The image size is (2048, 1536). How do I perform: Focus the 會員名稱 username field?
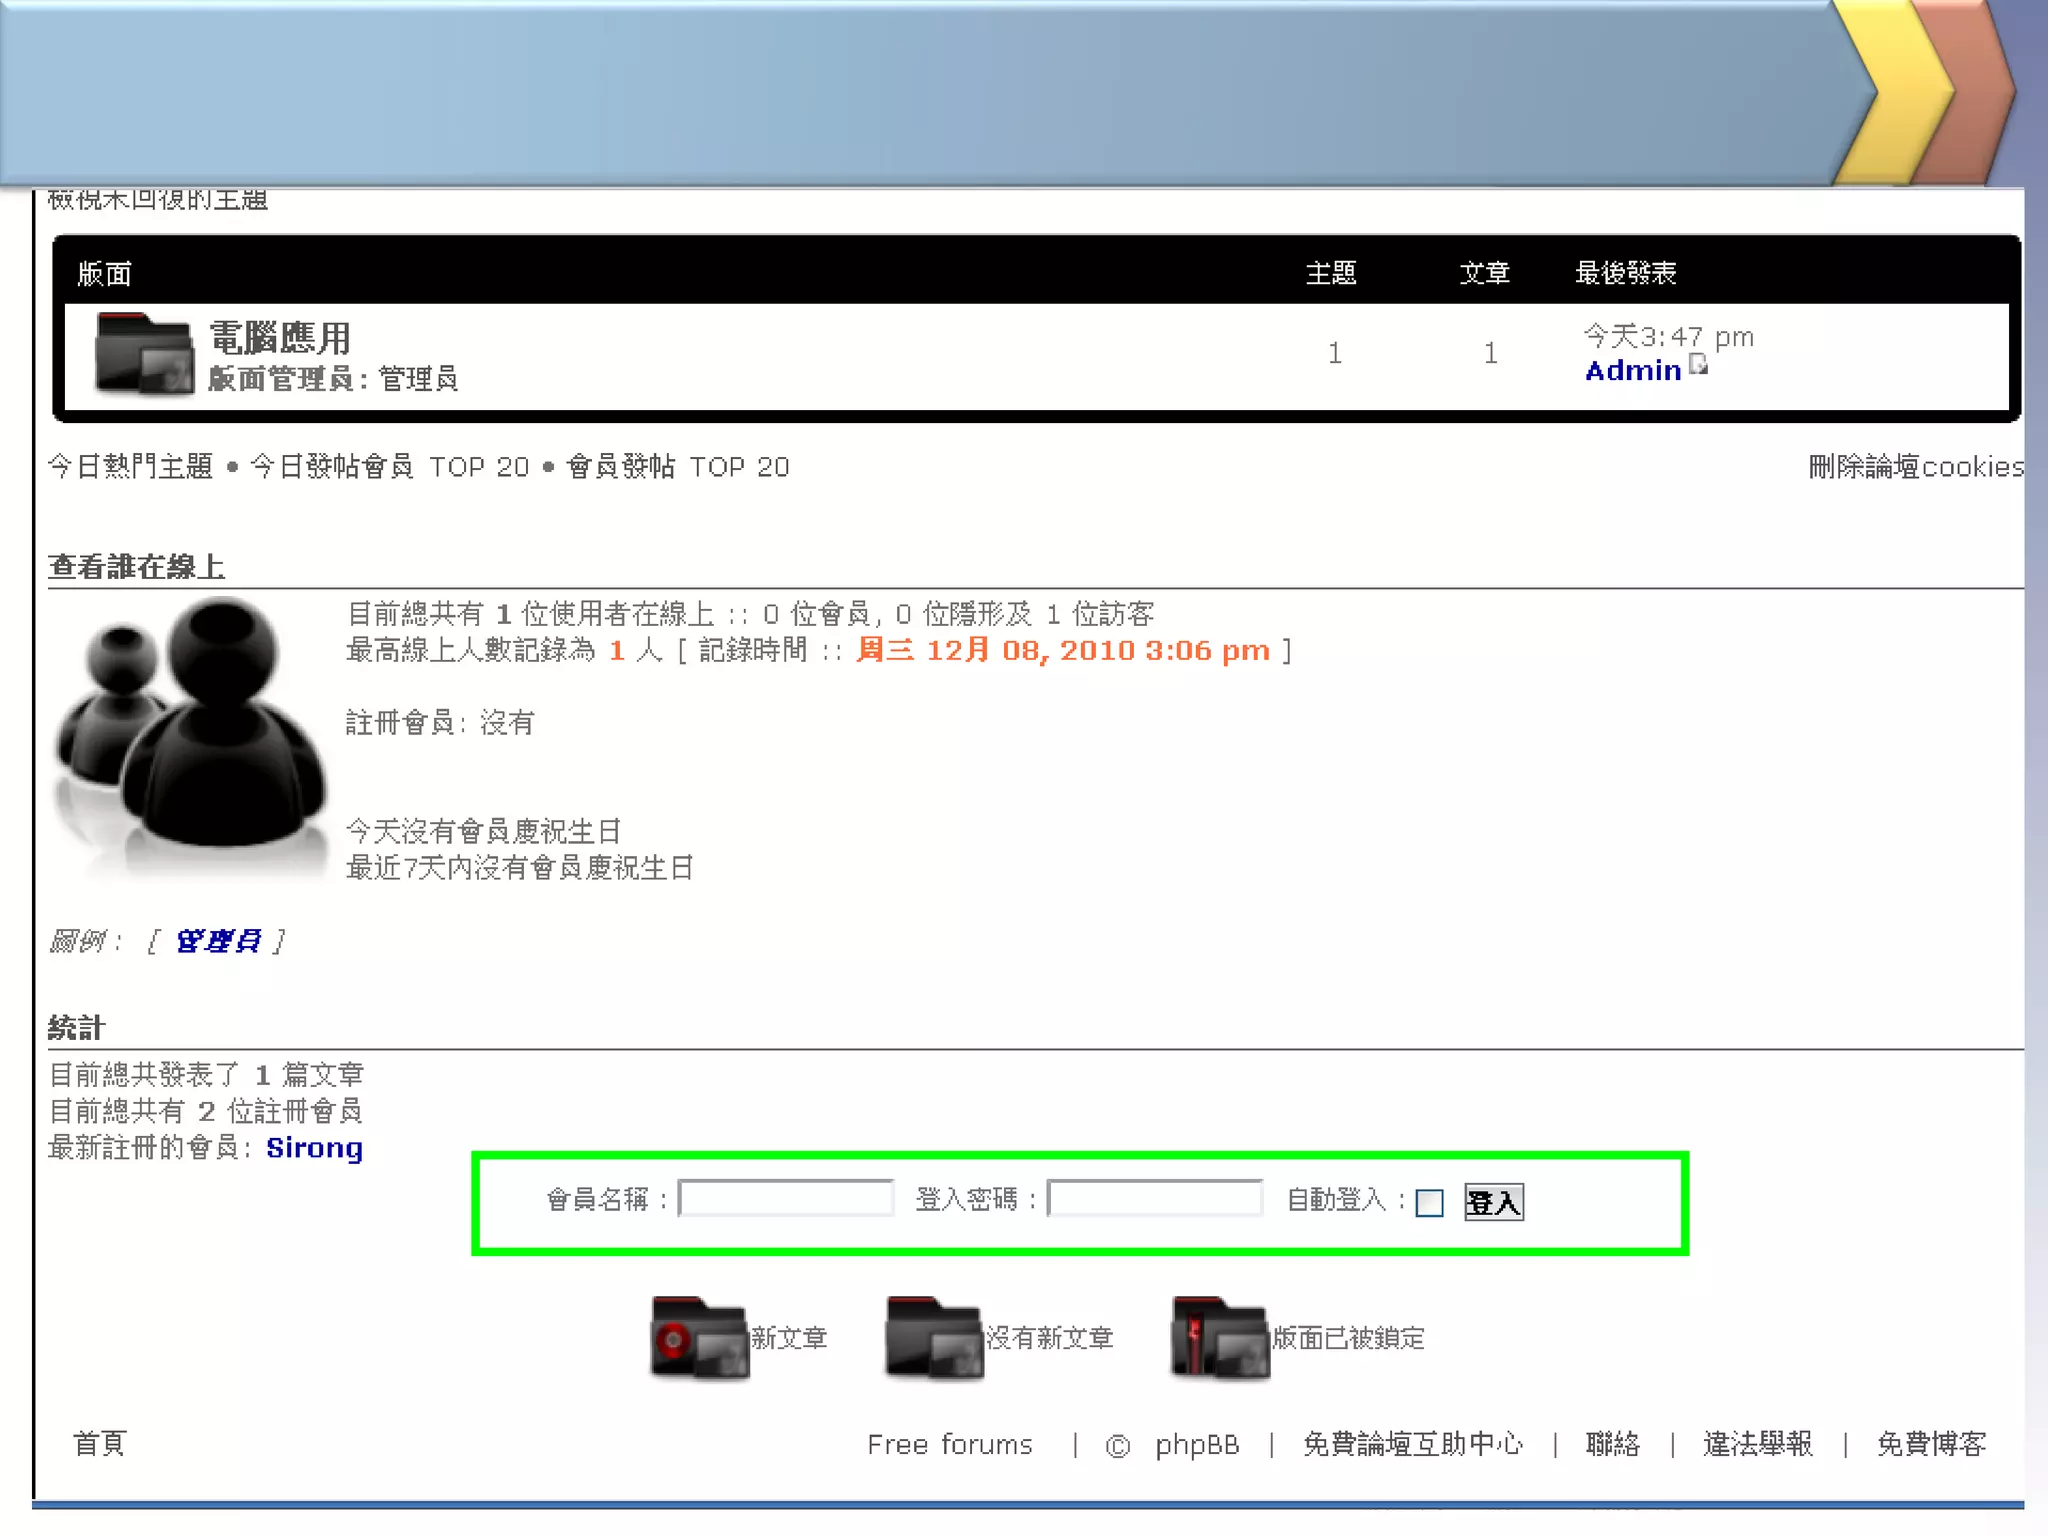[x=786, y=1198]
